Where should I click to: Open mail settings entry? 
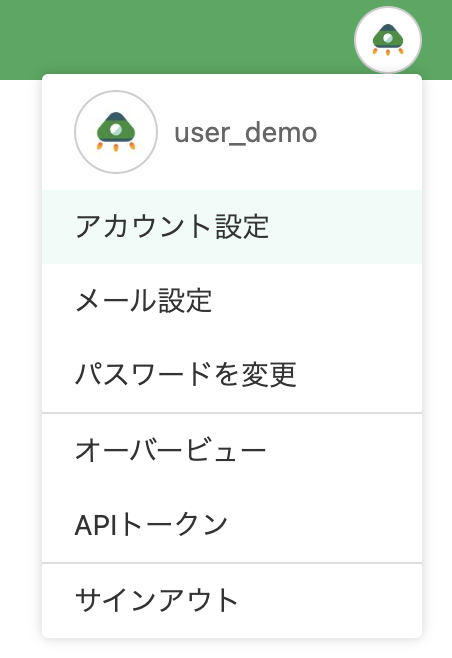coord(232,300)
